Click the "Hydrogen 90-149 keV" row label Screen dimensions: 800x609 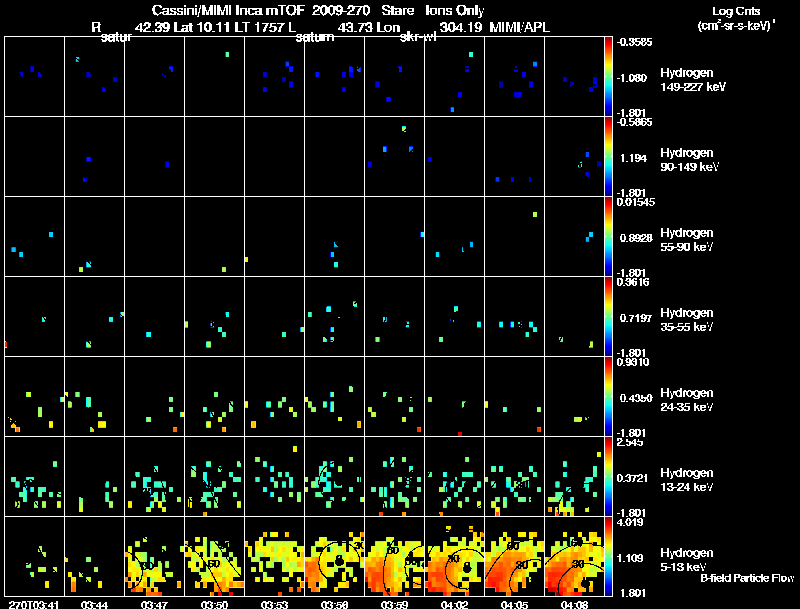(690, 160)
